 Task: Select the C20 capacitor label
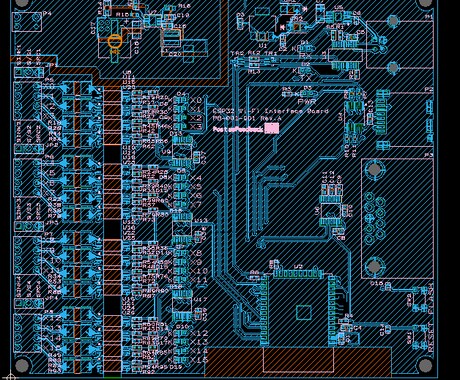175,54
